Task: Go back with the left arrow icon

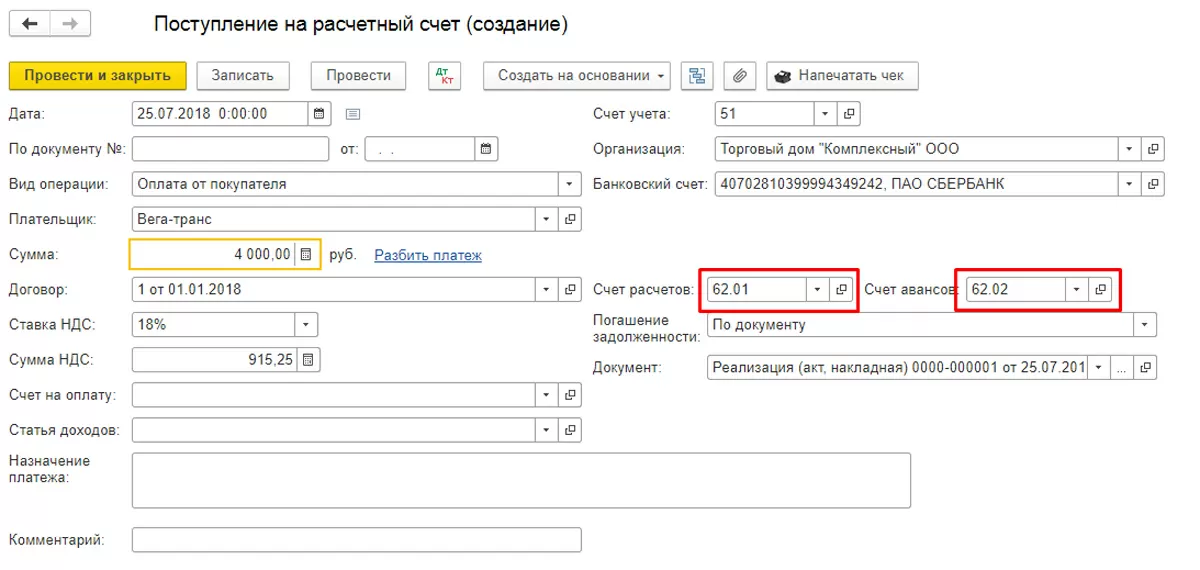Action: [30, 24]
